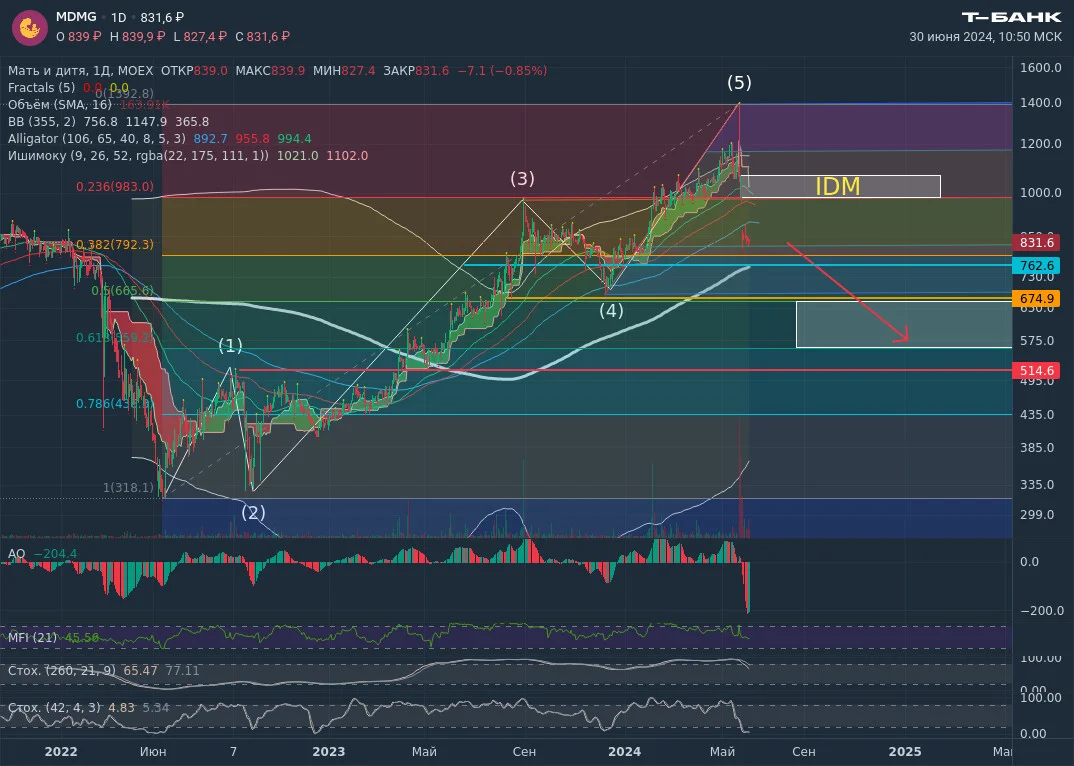1074x766 pixels.
Task: Click 2023 on the time axis
Action: (x=329, y=752)
